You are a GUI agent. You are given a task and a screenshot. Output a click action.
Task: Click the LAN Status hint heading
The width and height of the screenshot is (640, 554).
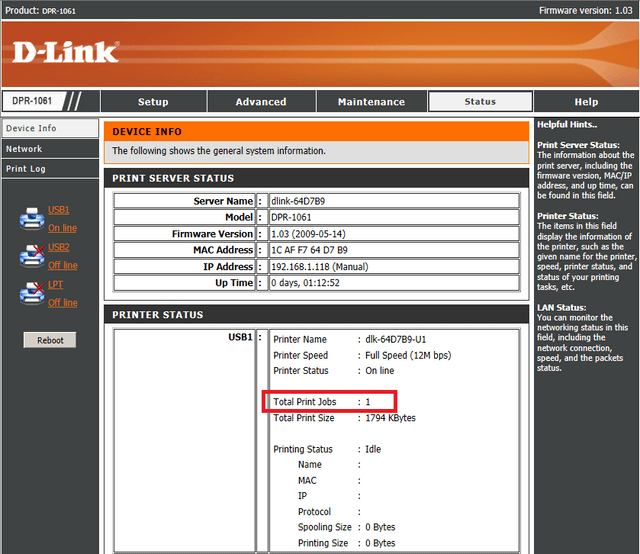click(x=562, y=307)
